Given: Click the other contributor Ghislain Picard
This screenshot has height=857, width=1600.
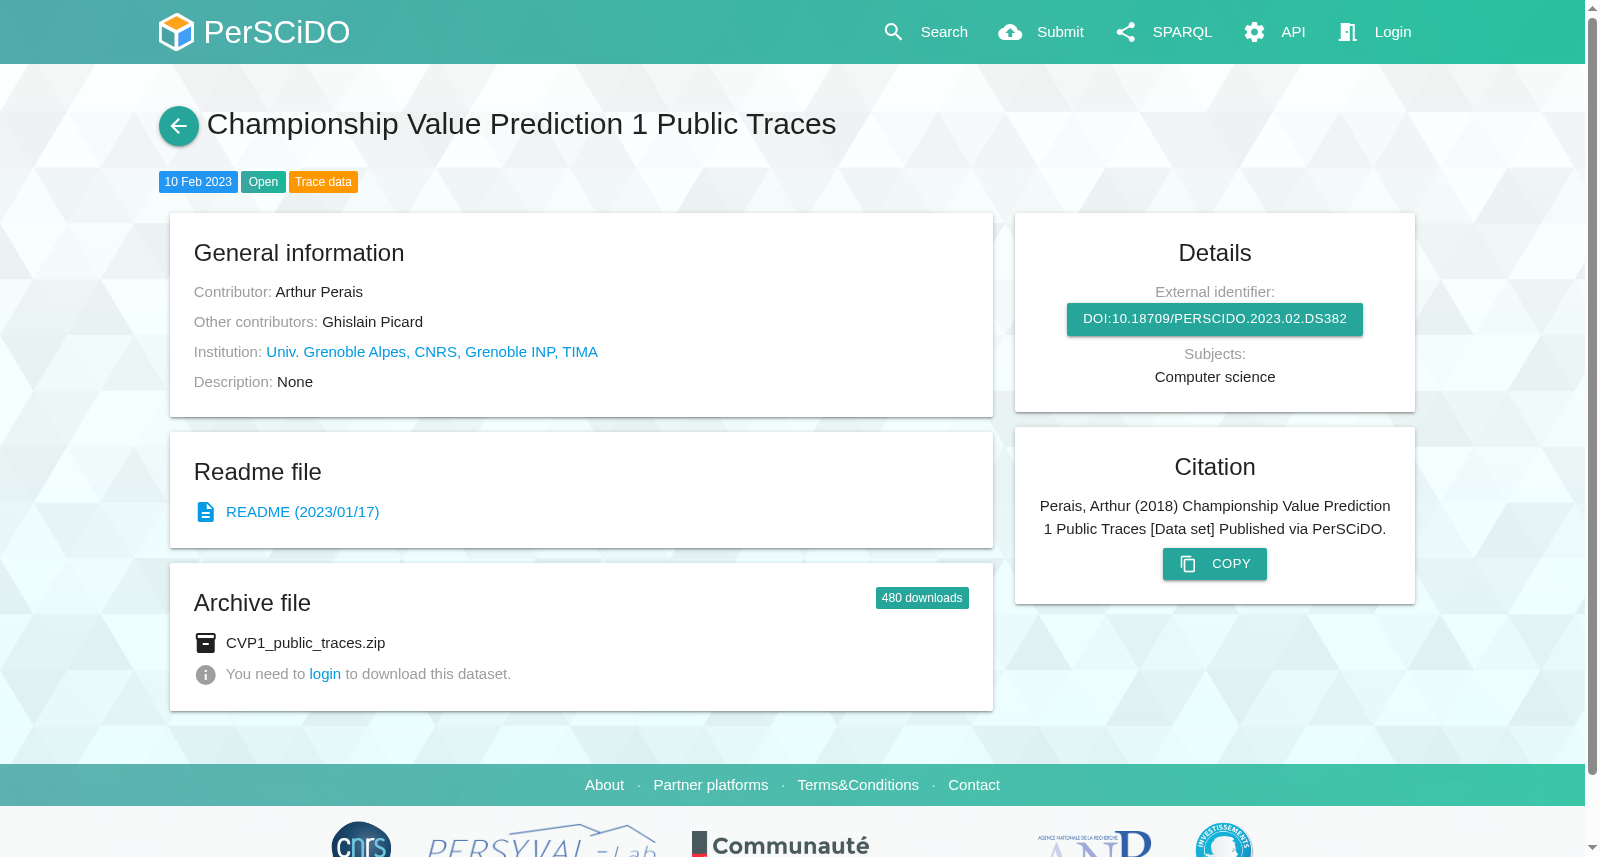Looking at the screenshot, I should coord(372,322).
